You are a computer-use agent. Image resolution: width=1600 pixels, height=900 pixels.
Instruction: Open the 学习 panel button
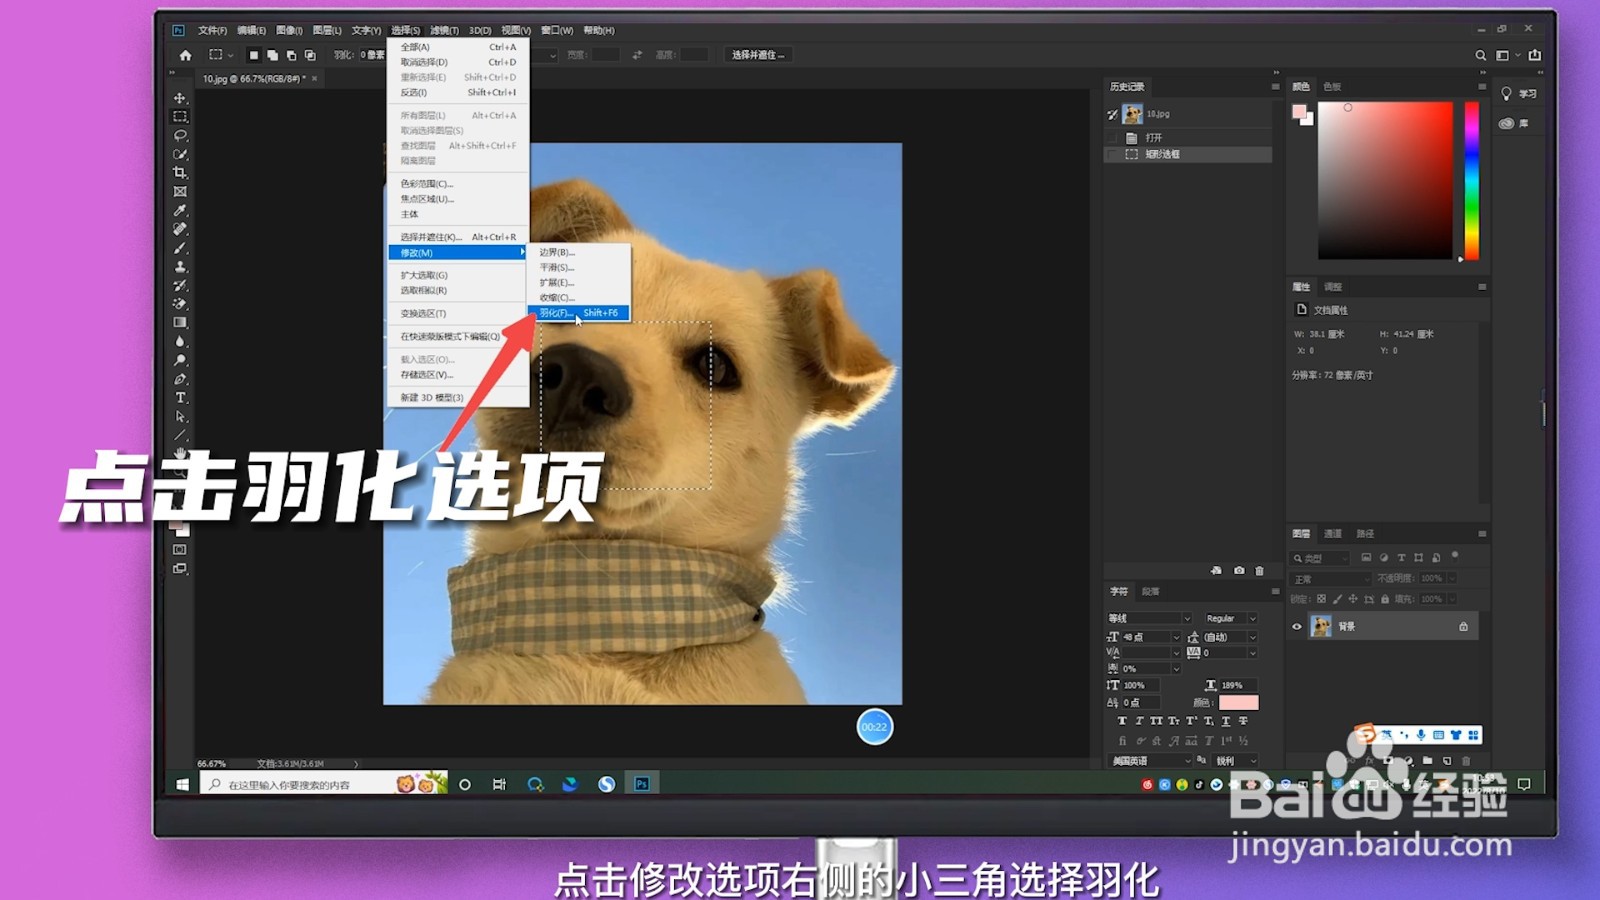1518,93
